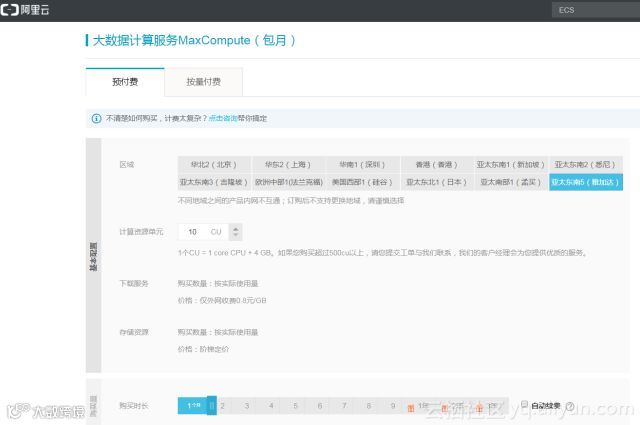This screenshot has width=640, height=425.
Task: Select the 1-year duration with gift icon
Action: pos(418,407)
